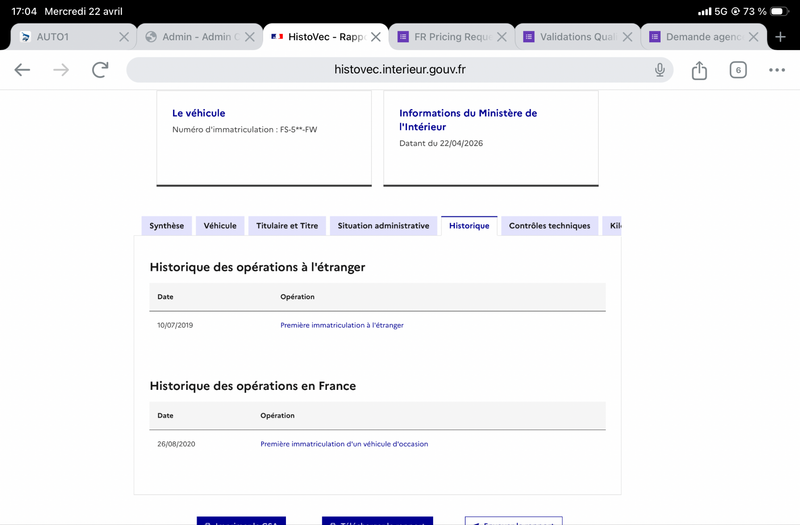
Task: Open the Synthèse tab
Action: [166, 226]
